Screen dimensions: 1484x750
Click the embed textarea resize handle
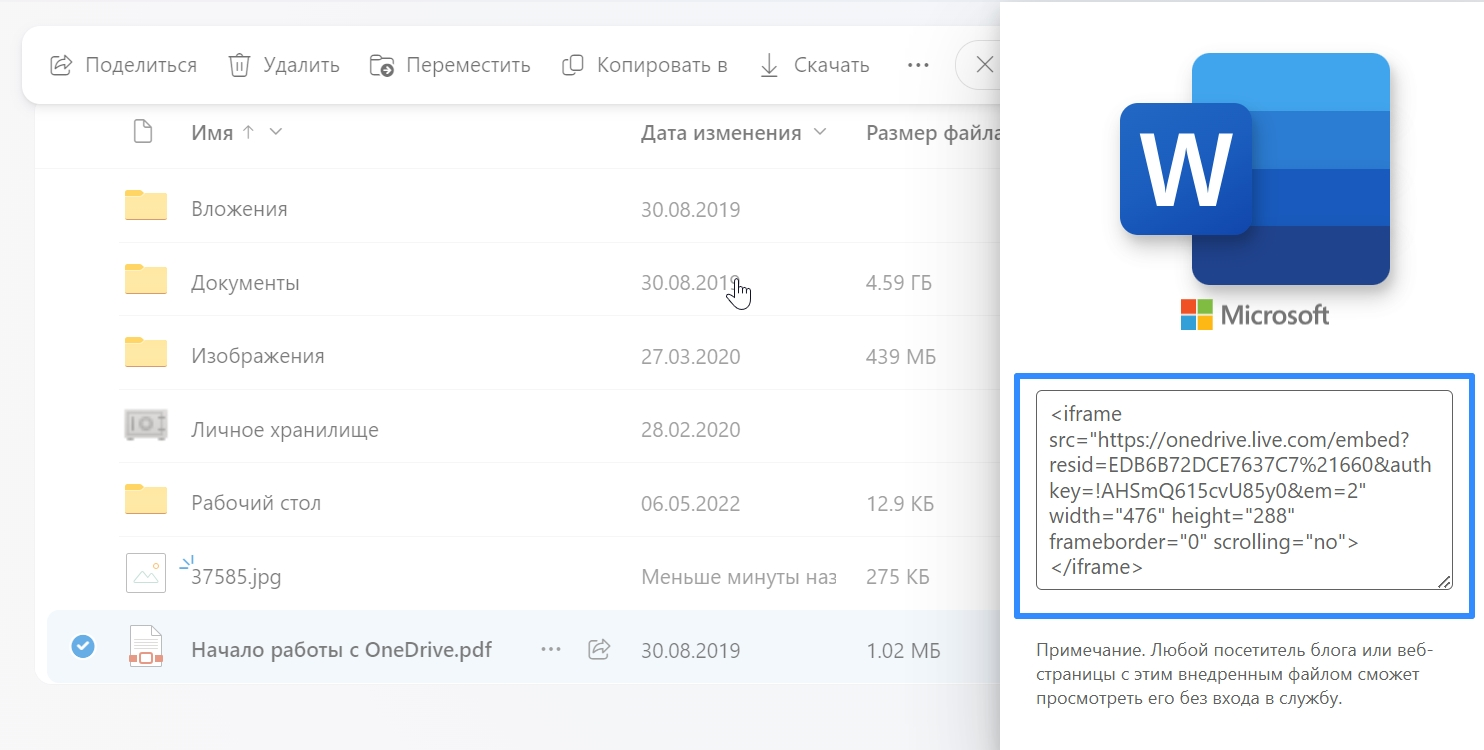click(x=1444, y=581)
